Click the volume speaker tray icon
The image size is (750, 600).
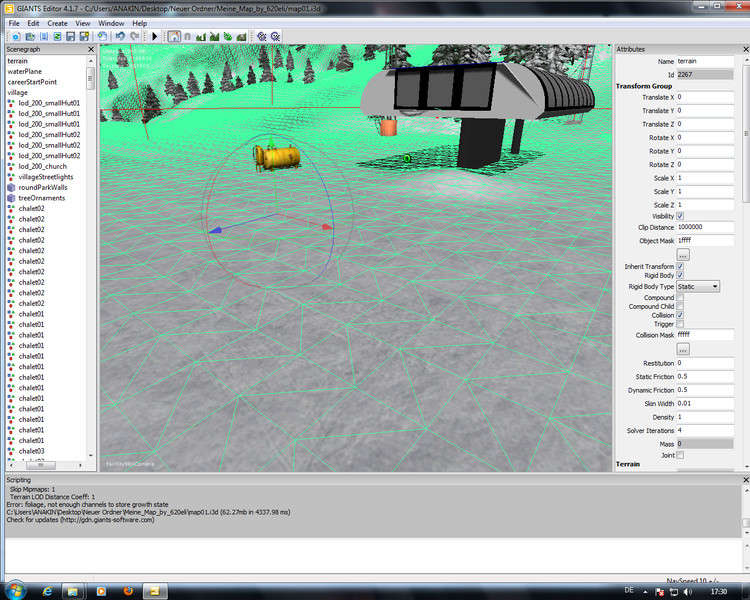[688, 592]
